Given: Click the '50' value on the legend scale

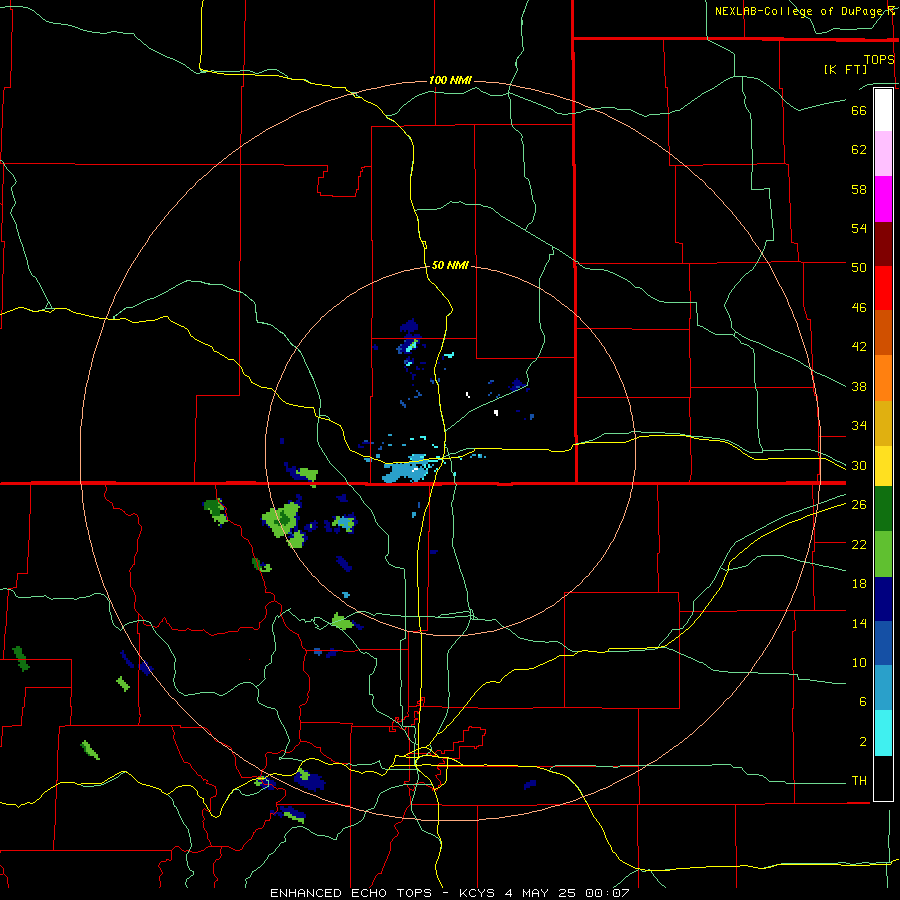Looking at the screenshot, I should tap(859, 268).
